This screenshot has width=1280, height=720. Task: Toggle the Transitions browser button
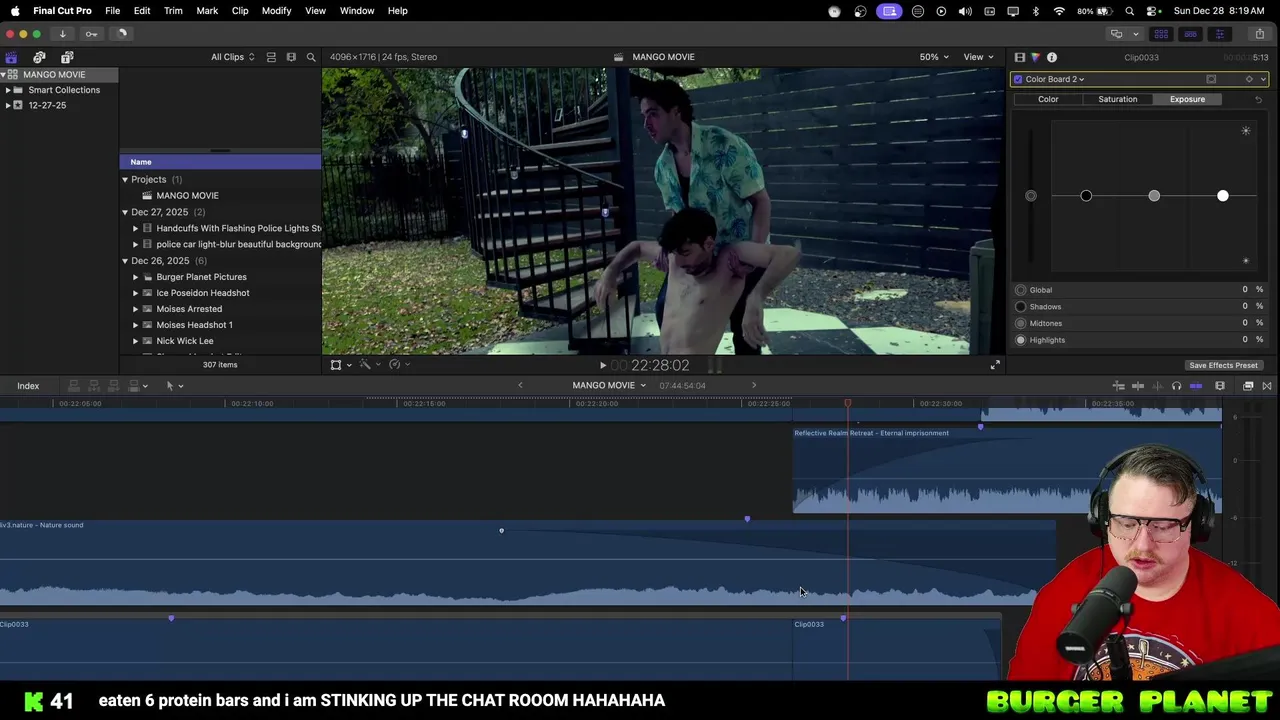pyautogui.click(x=1267, y=386)
